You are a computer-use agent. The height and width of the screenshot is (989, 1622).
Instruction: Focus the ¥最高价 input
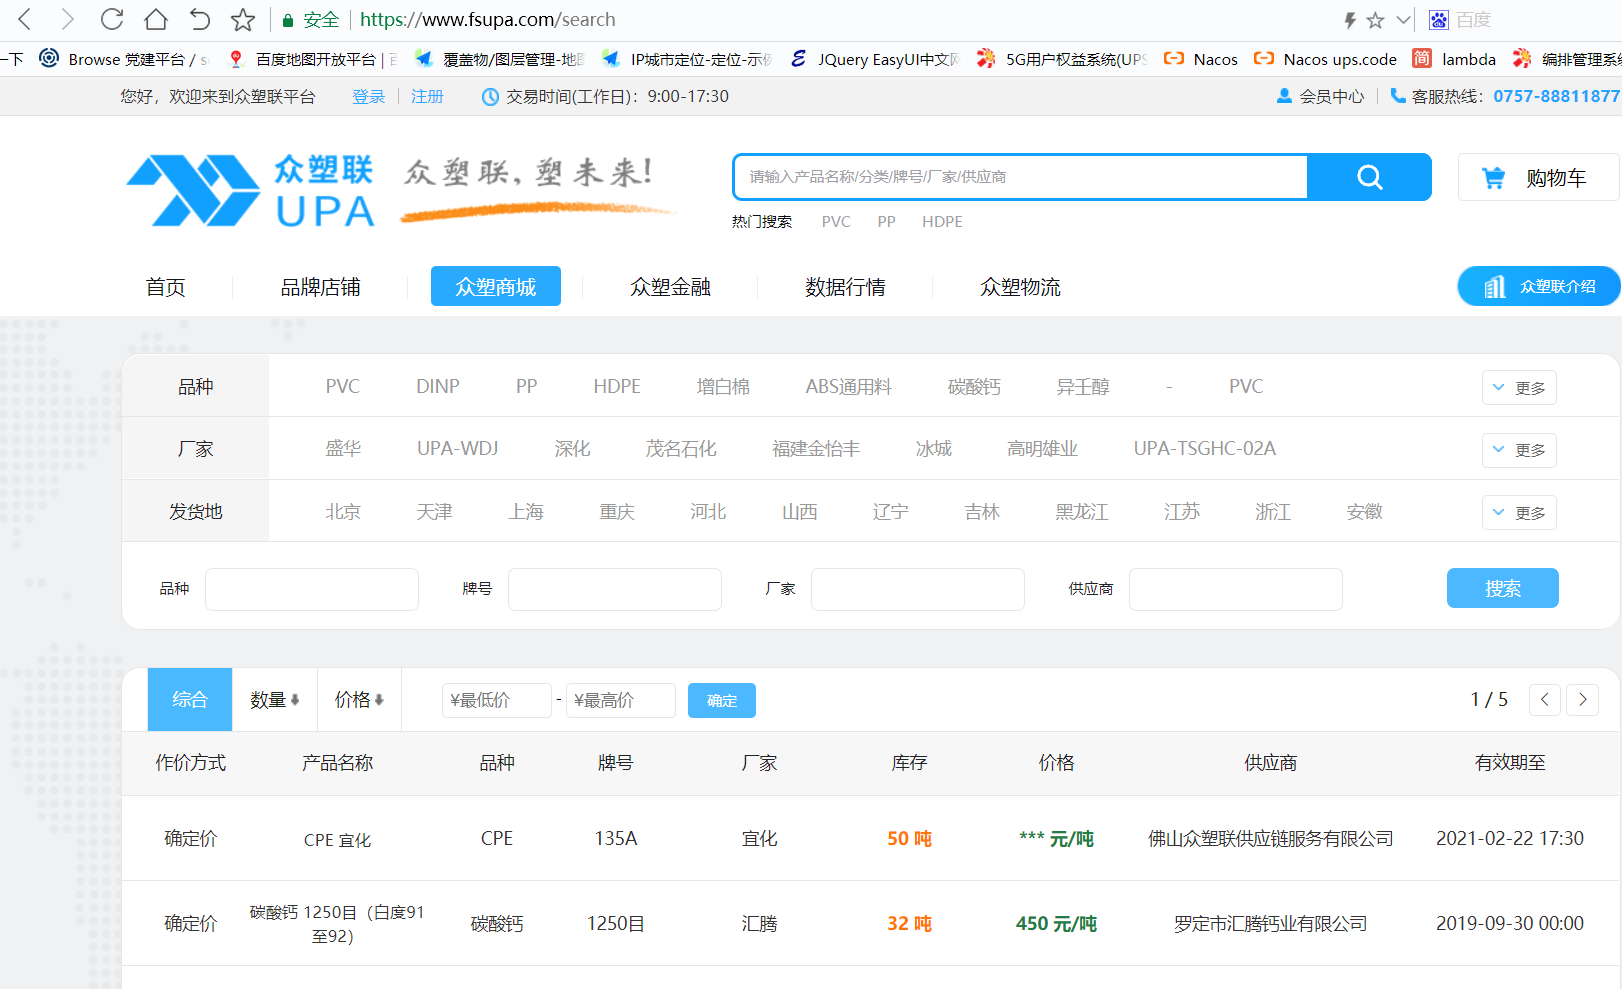[621, 700]
